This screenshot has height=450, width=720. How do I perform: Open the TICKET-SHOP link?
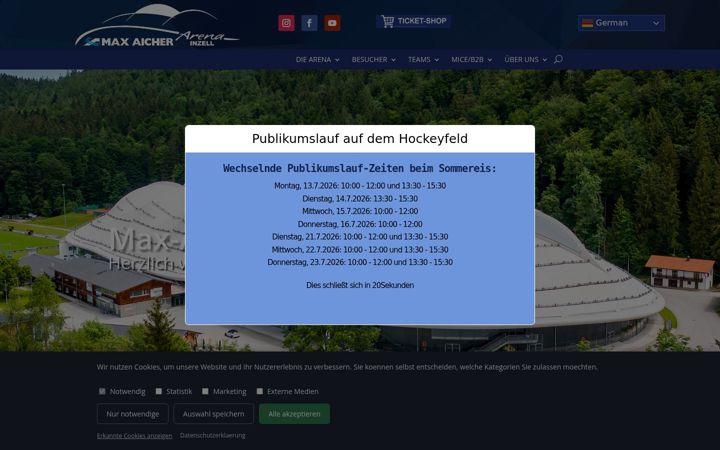click(413, 21)
